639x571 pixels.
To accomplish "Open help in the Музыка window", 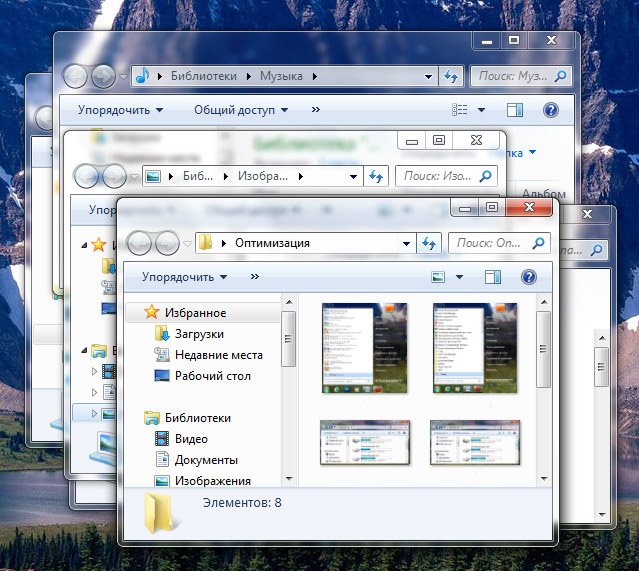I will (x=551, y=110).
